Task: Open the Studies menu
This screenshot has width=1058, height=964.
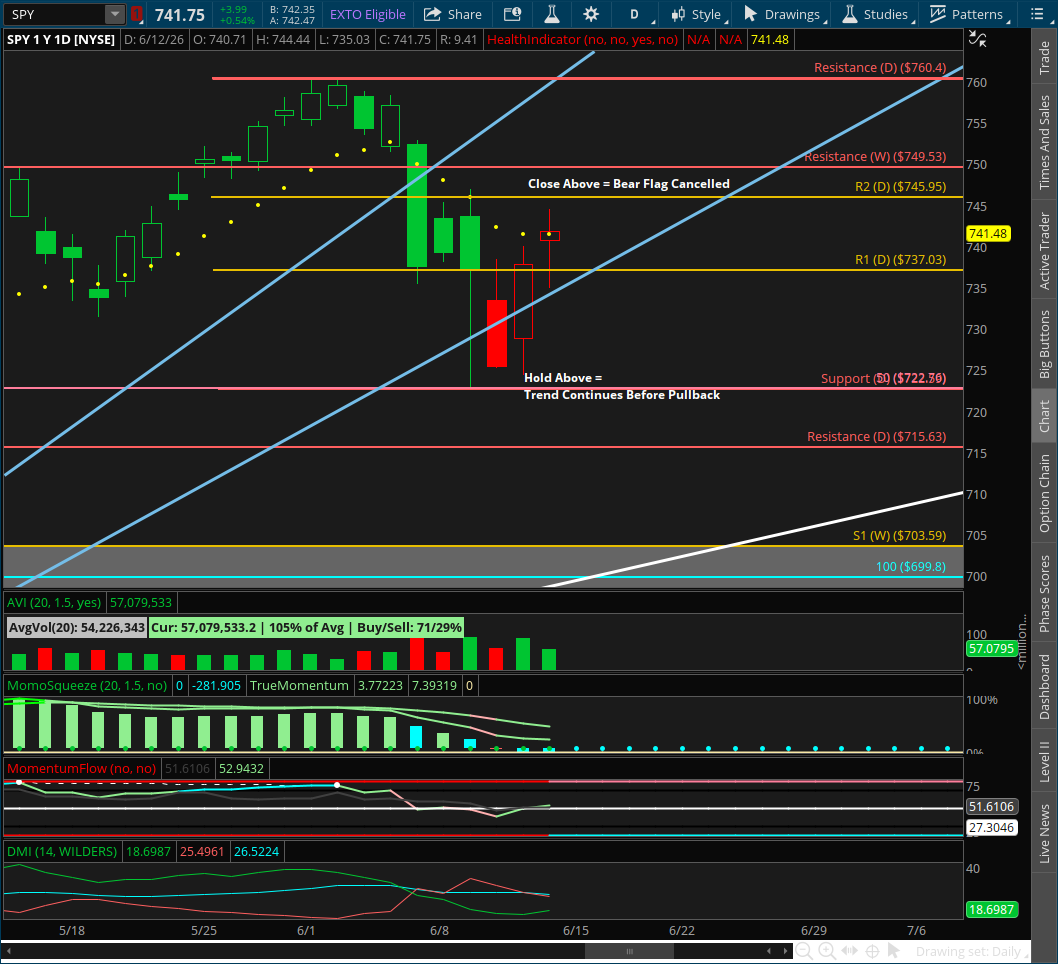Action: point(879,14)
